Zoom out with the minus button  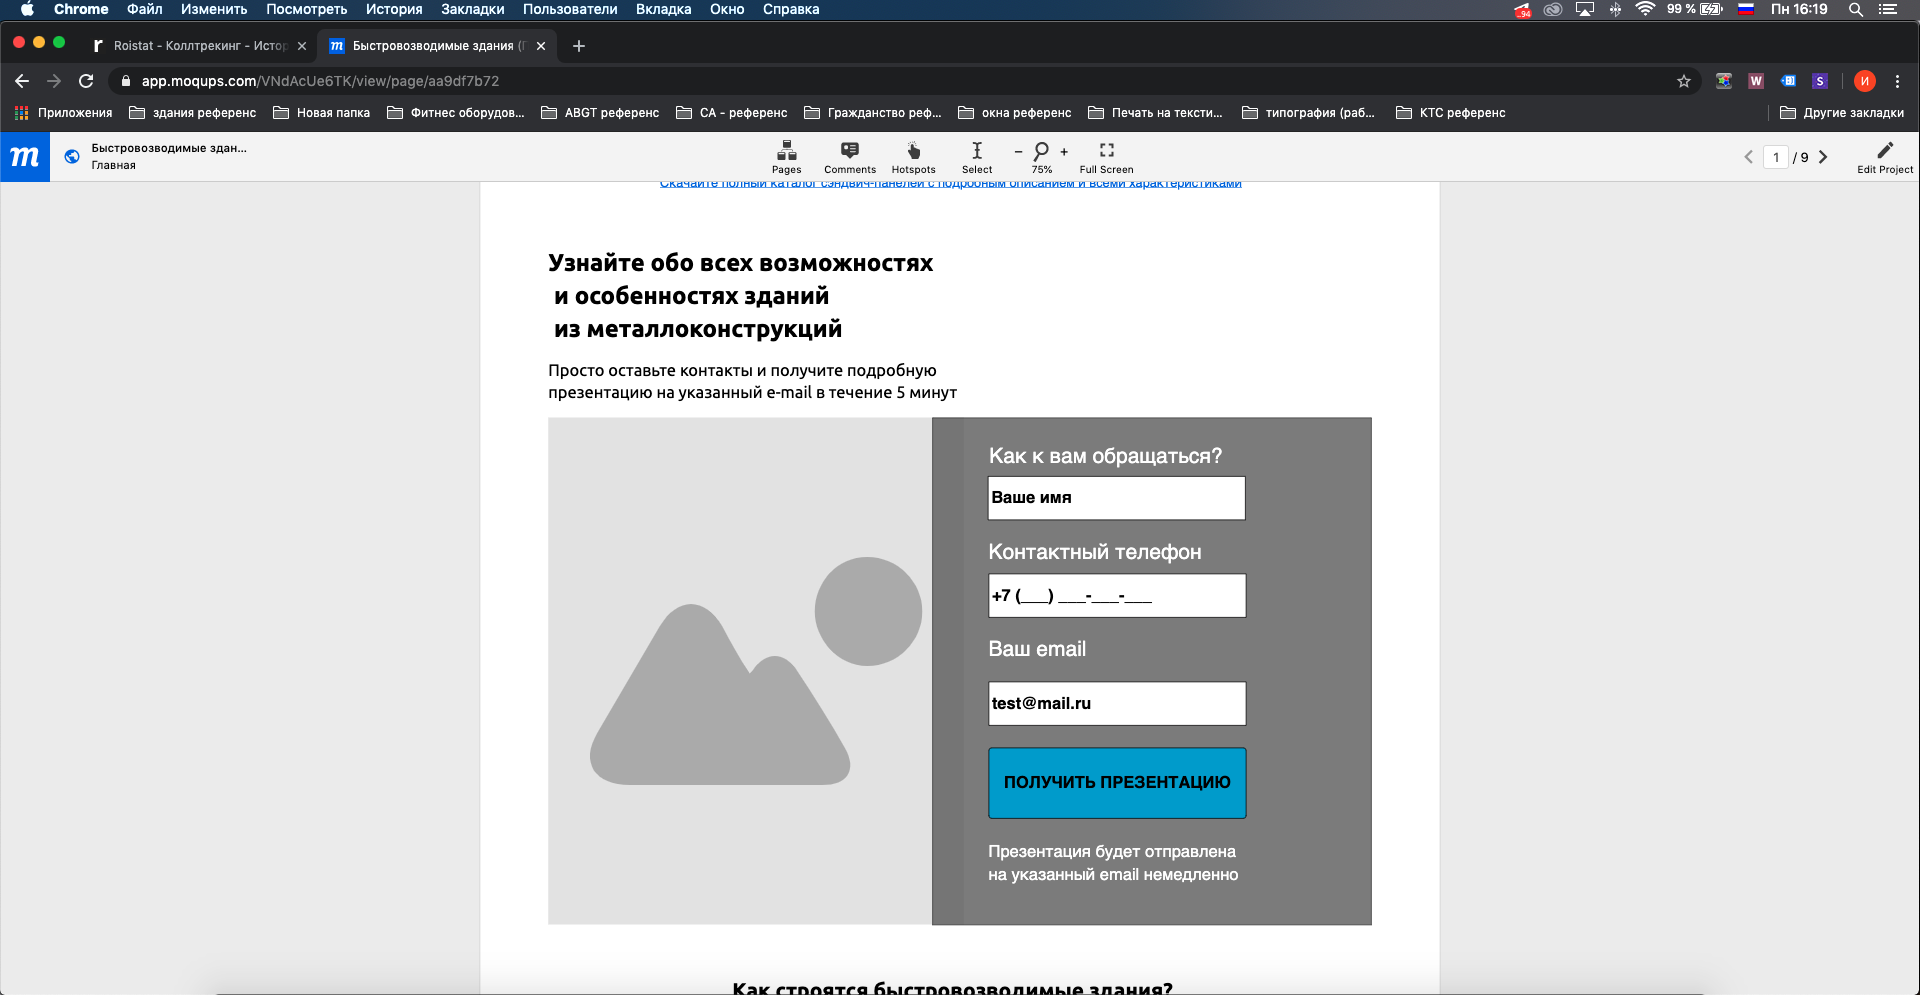tap(1018, 152)
